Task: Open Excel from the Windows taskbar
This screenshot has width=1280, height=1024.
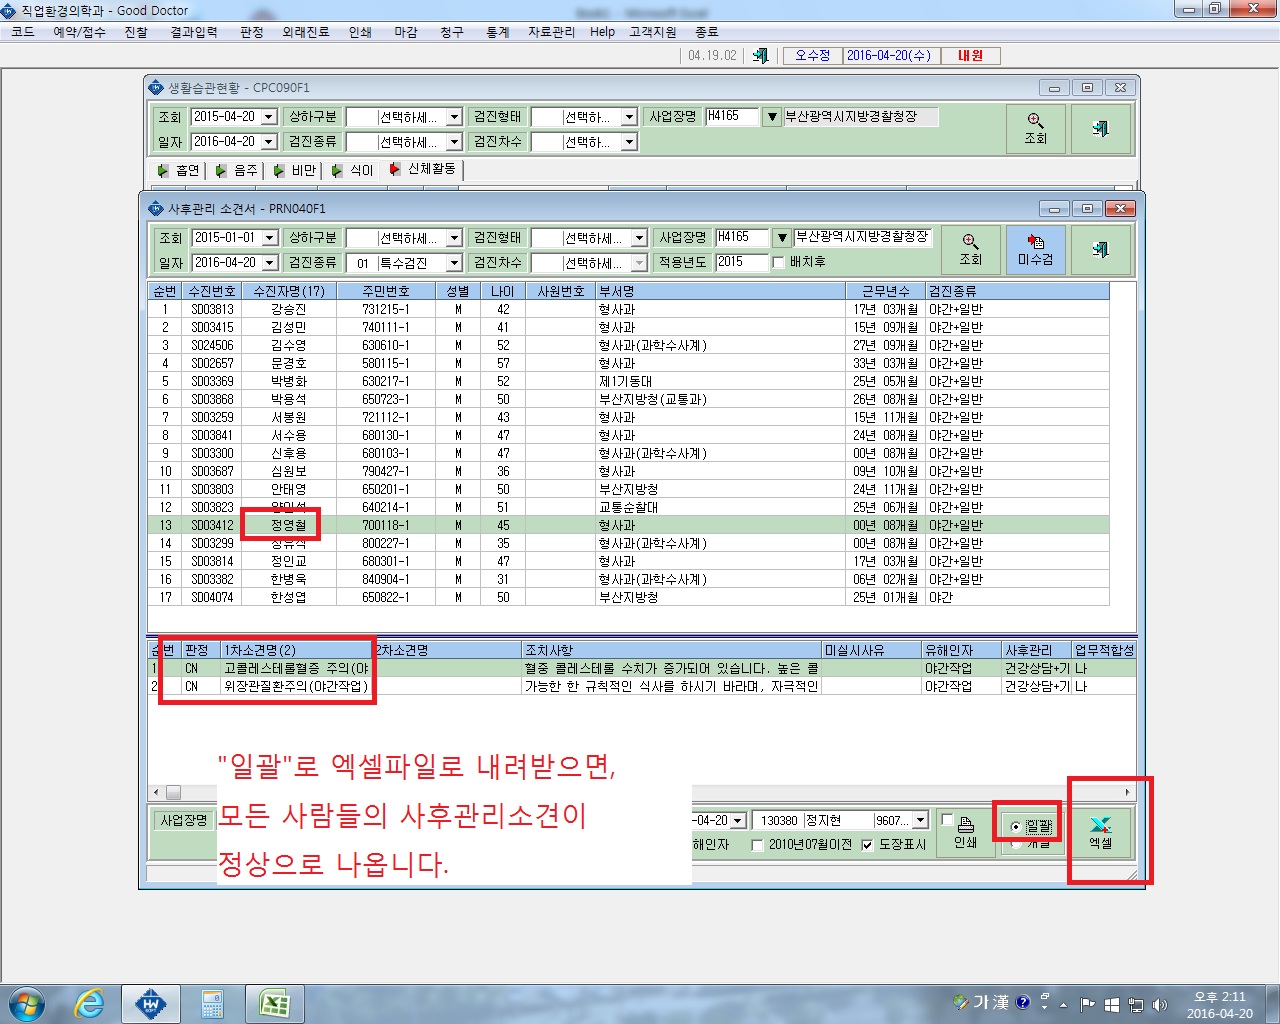Action: 274,1004
